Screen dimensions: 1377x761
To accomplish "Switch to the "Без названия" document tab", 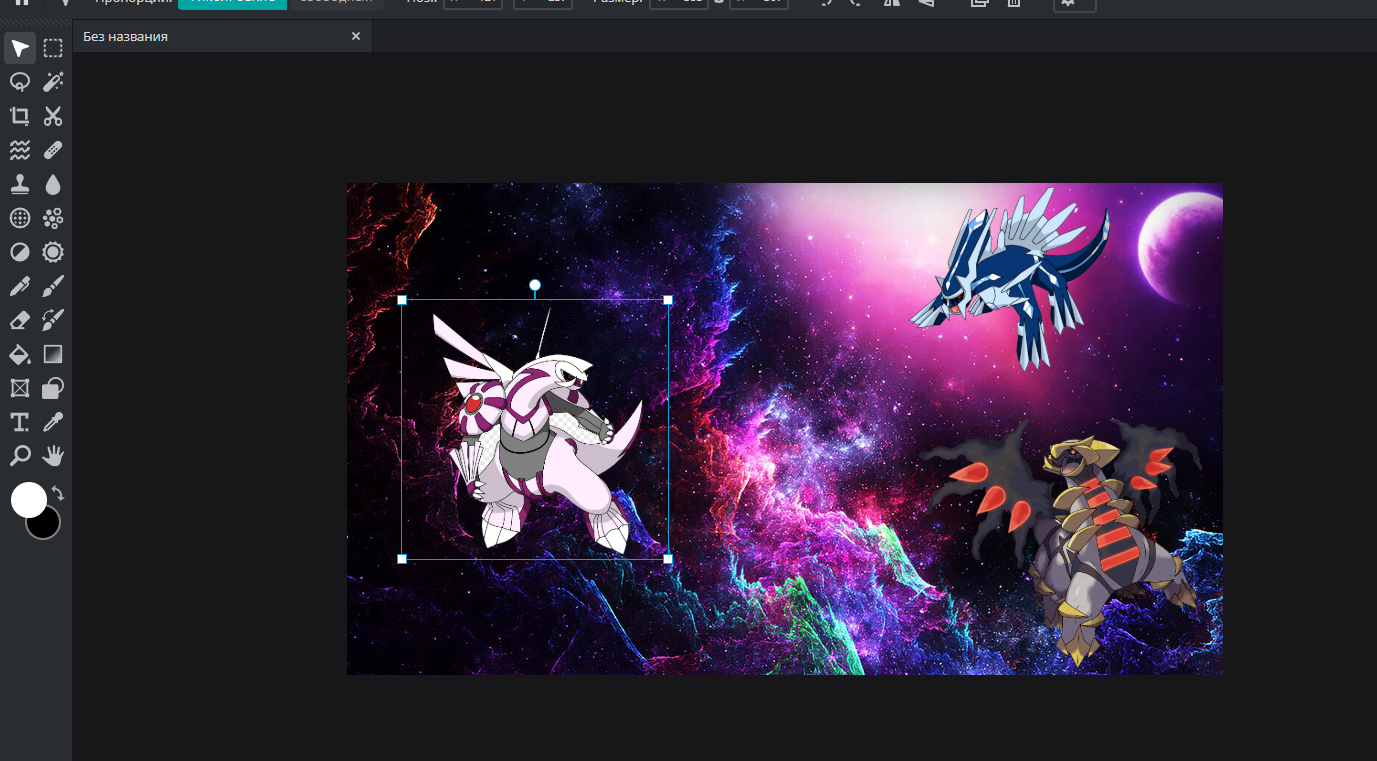I will pos(126,37).
